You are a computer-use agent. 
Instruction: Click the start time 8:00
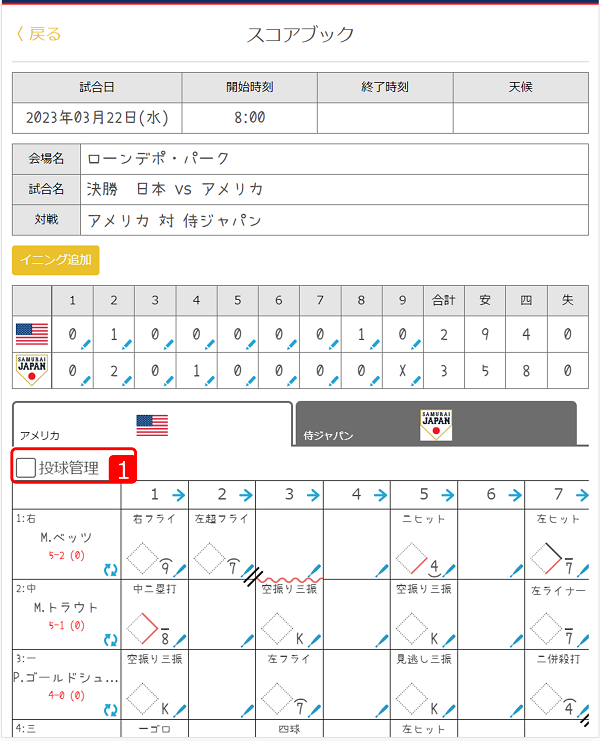click(249, 118)
